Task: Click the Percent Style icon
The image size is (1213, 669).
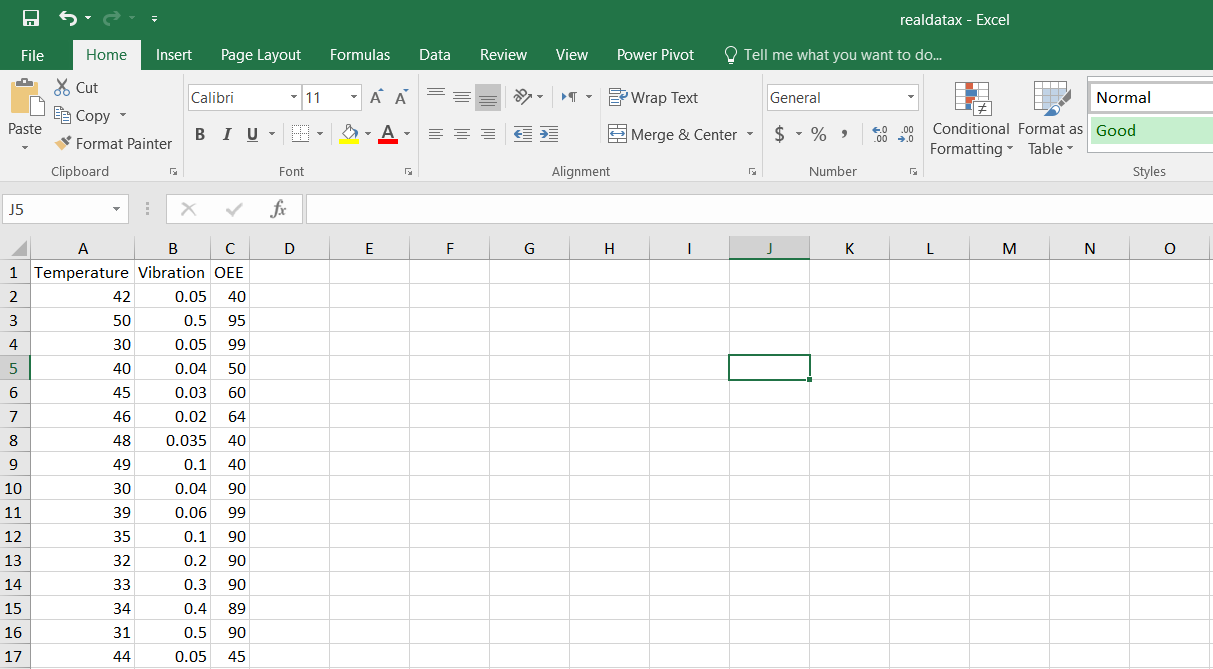Action: coord(818,134)
